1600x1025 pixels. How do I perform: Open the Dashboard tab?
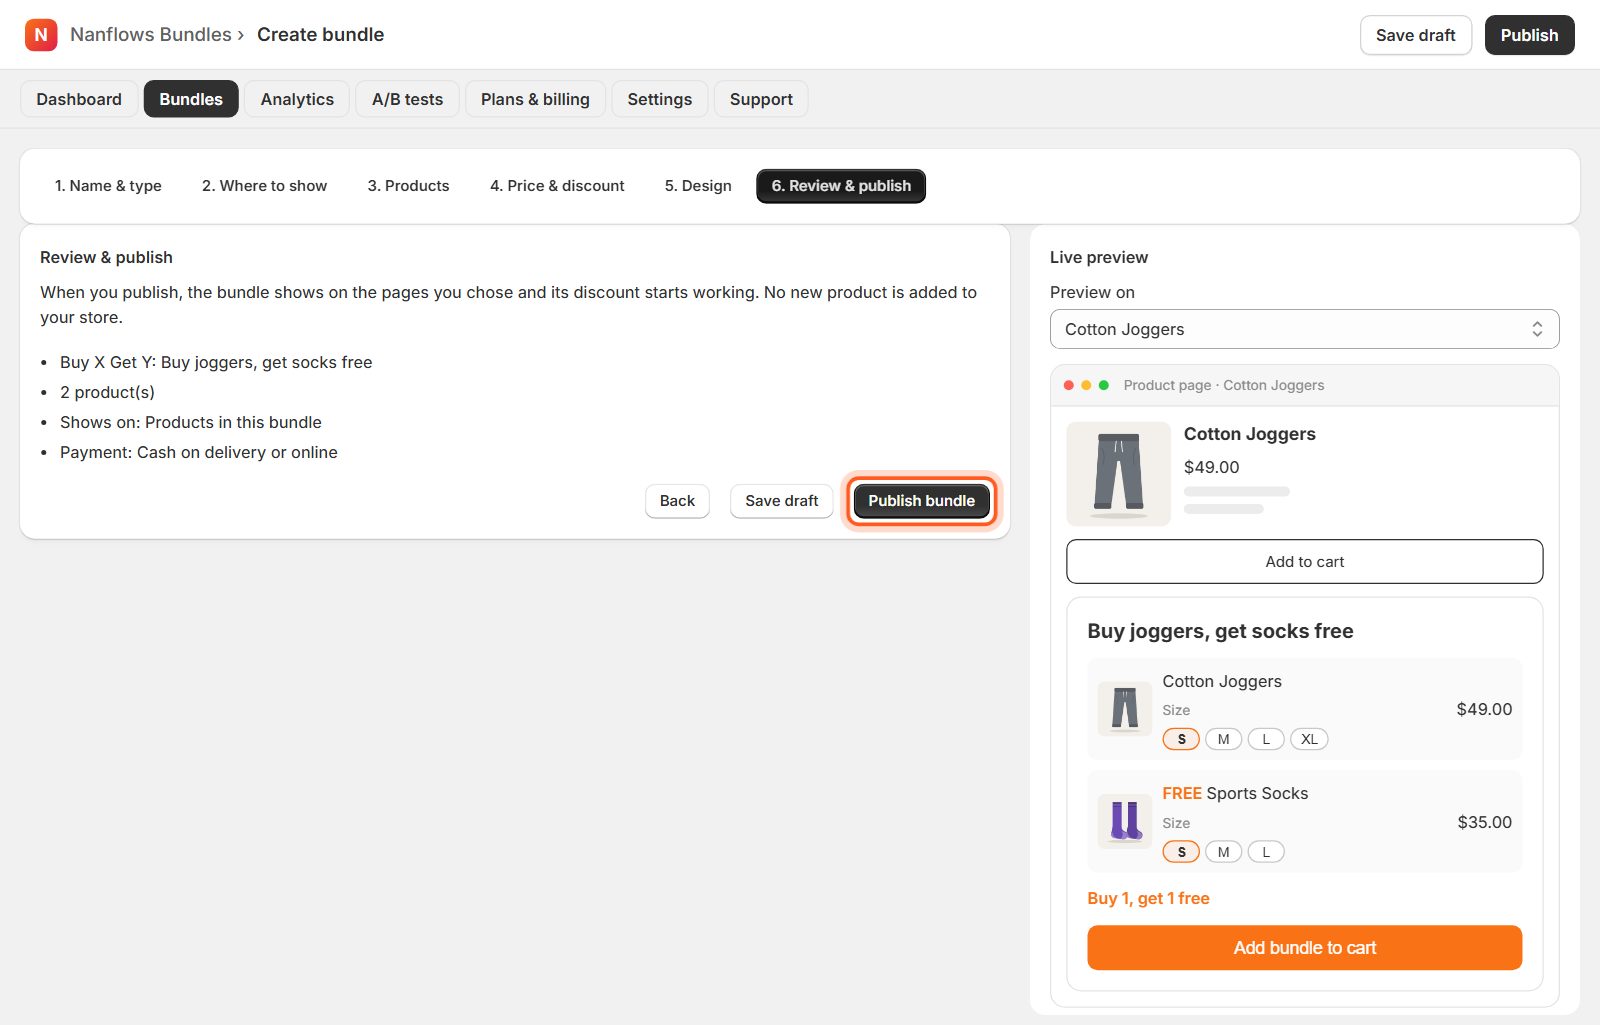(x=79, y=99)
